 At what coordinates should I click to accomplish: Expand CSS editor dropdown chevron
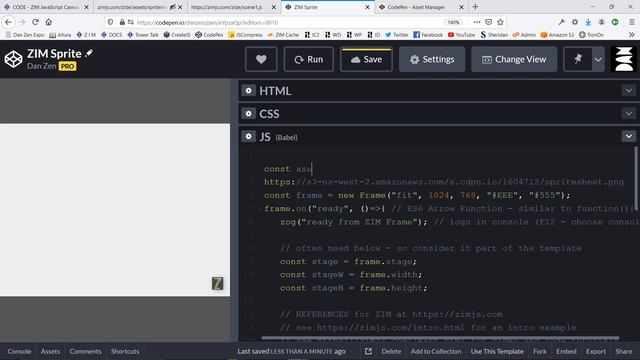(x=629, y=113)
